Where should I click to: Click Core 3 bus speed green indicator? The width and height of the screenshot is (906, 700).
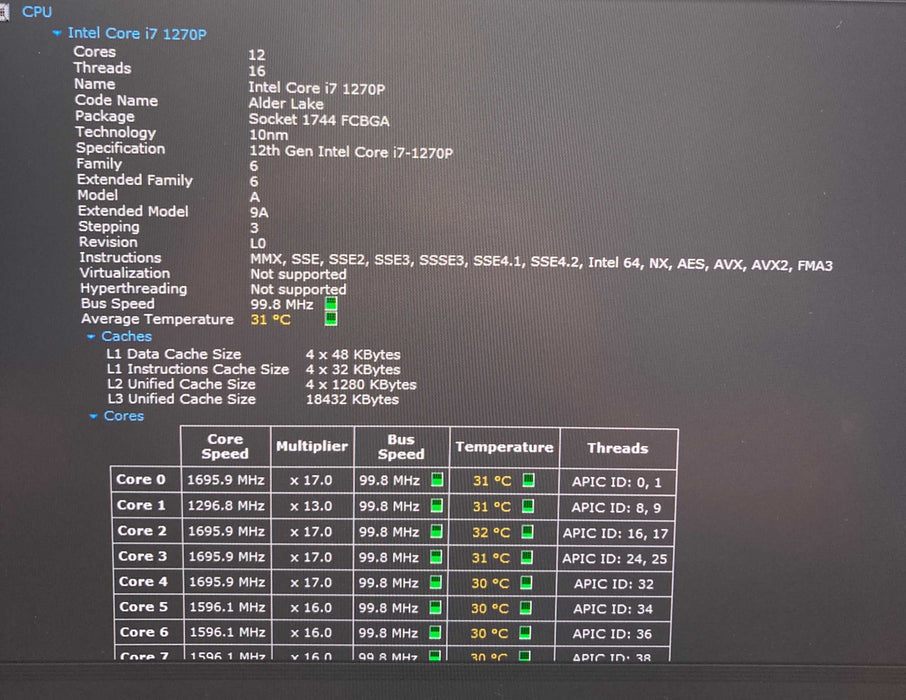[x=436, y=557]
